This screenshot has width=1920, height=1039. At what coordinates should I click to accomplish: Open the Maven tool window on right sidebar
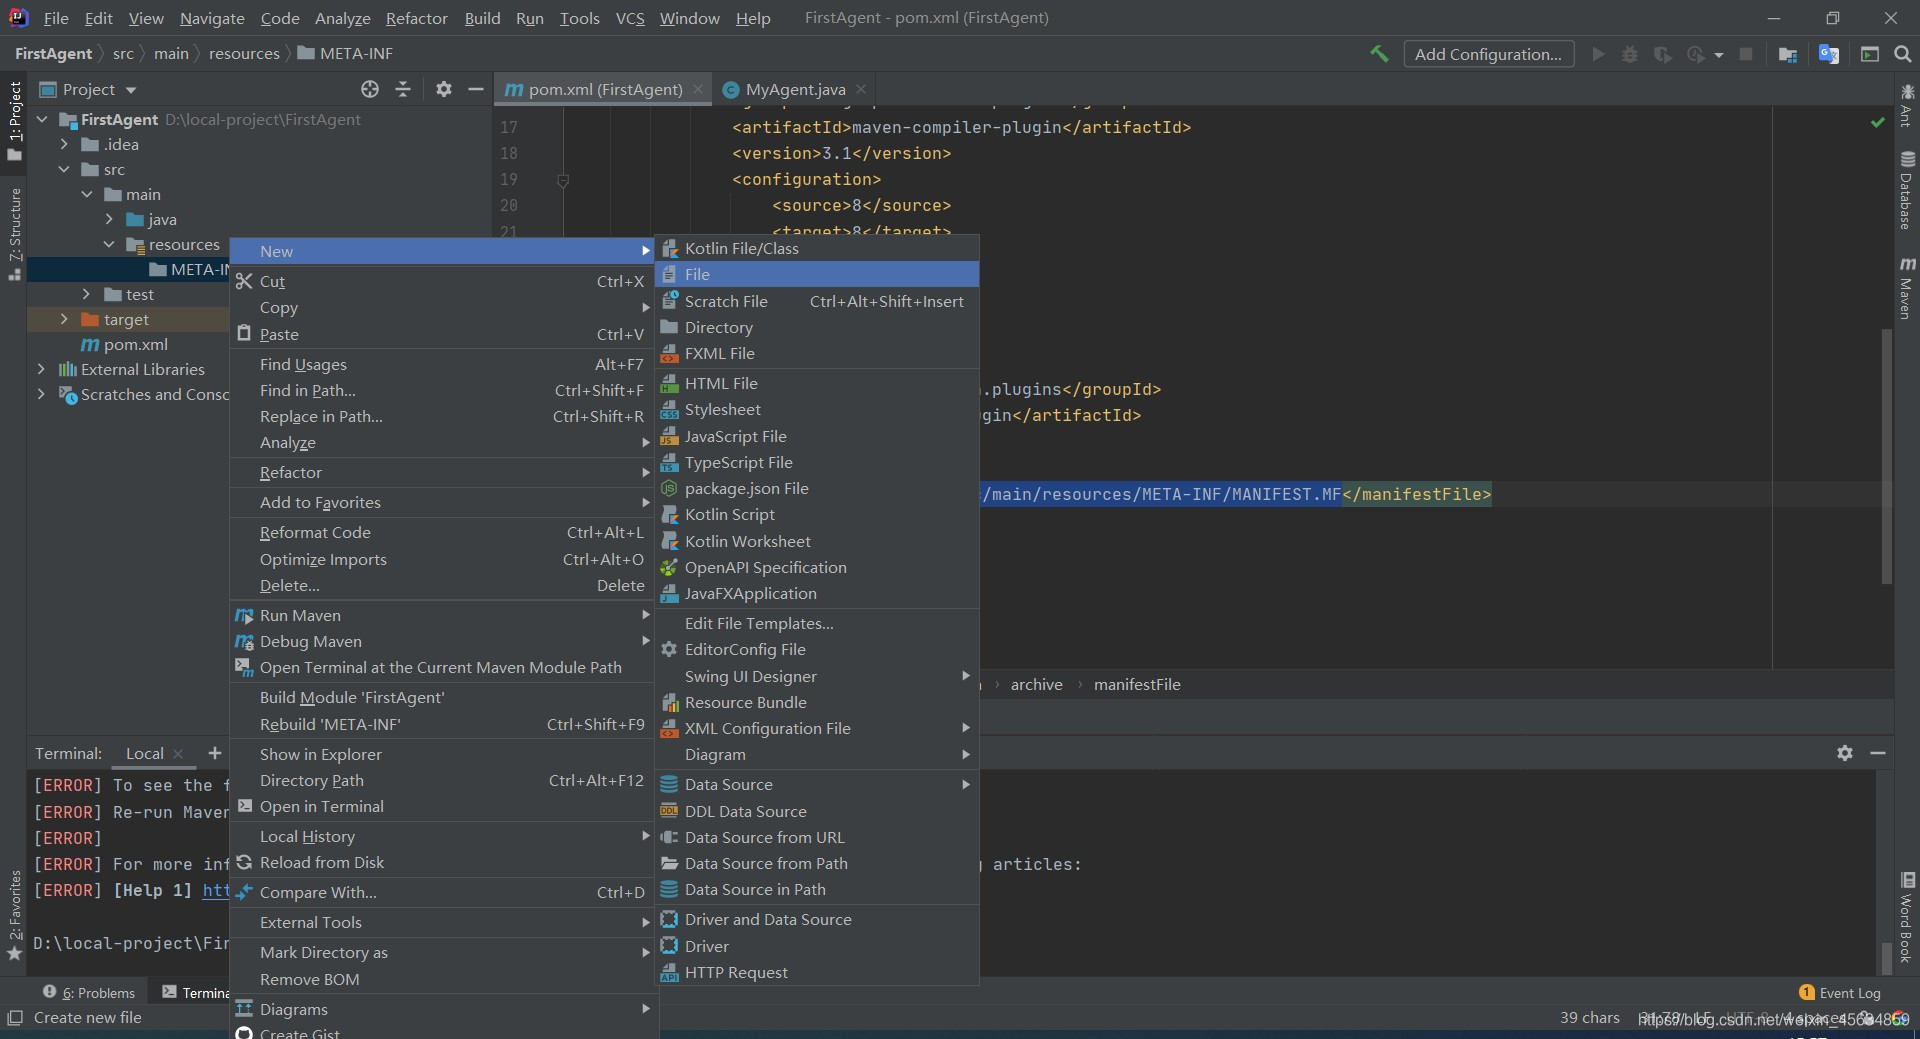click(1907, 289)
